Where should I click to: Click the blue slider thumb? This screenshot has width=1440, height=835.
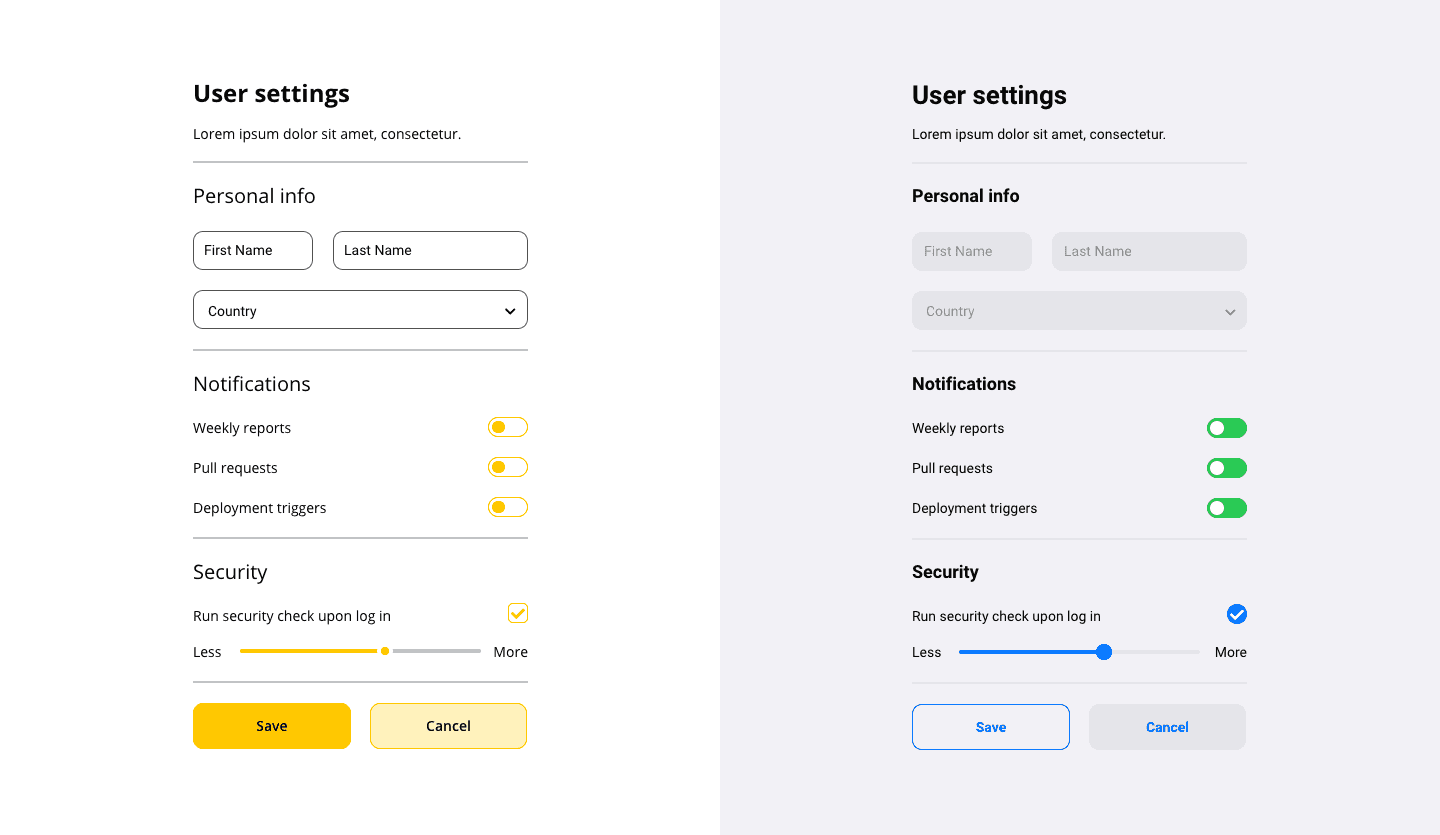[1103, 651]
